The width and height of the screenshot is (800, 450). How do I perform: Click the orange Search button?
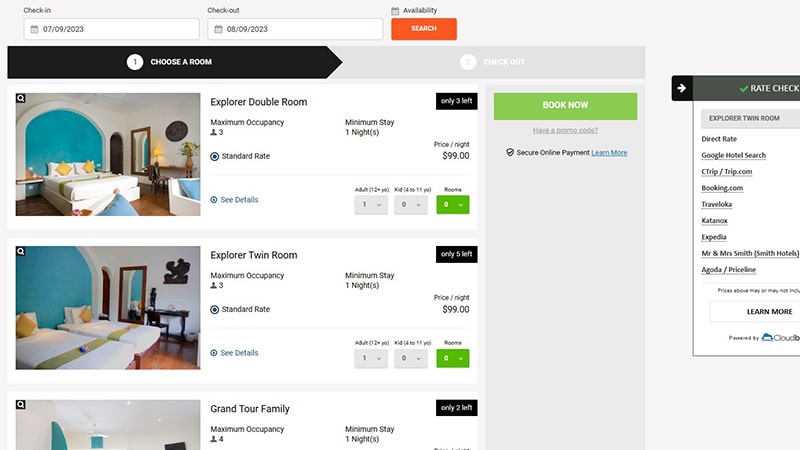[x=424, y=29]
